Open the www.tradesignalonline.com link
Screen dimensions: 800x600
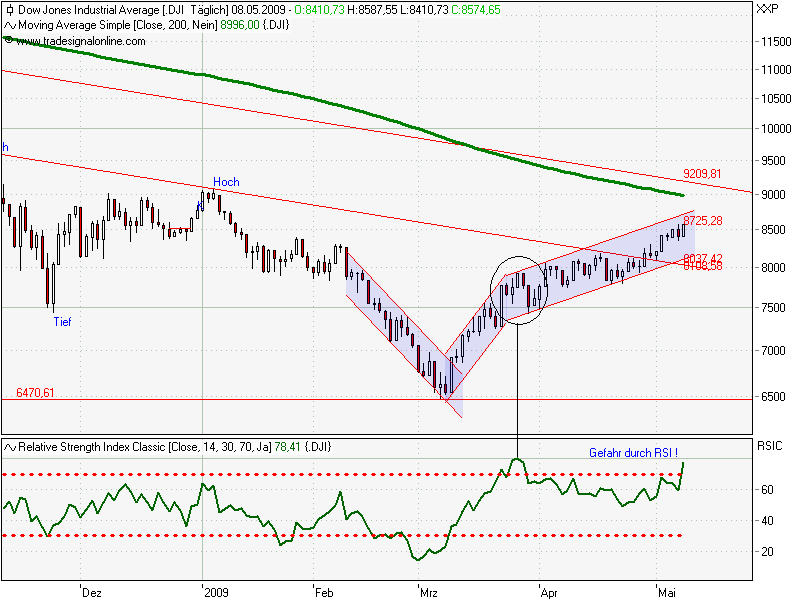tap(81, 41)
